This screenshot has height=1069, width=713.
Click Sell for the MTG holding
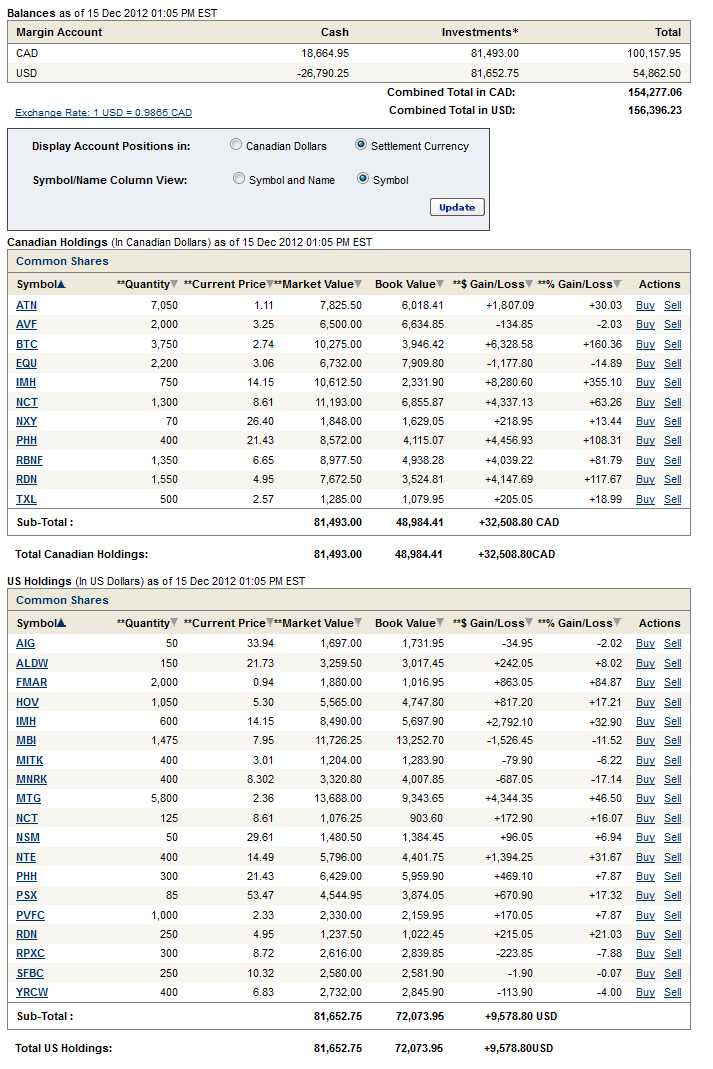tap(672, 798)
